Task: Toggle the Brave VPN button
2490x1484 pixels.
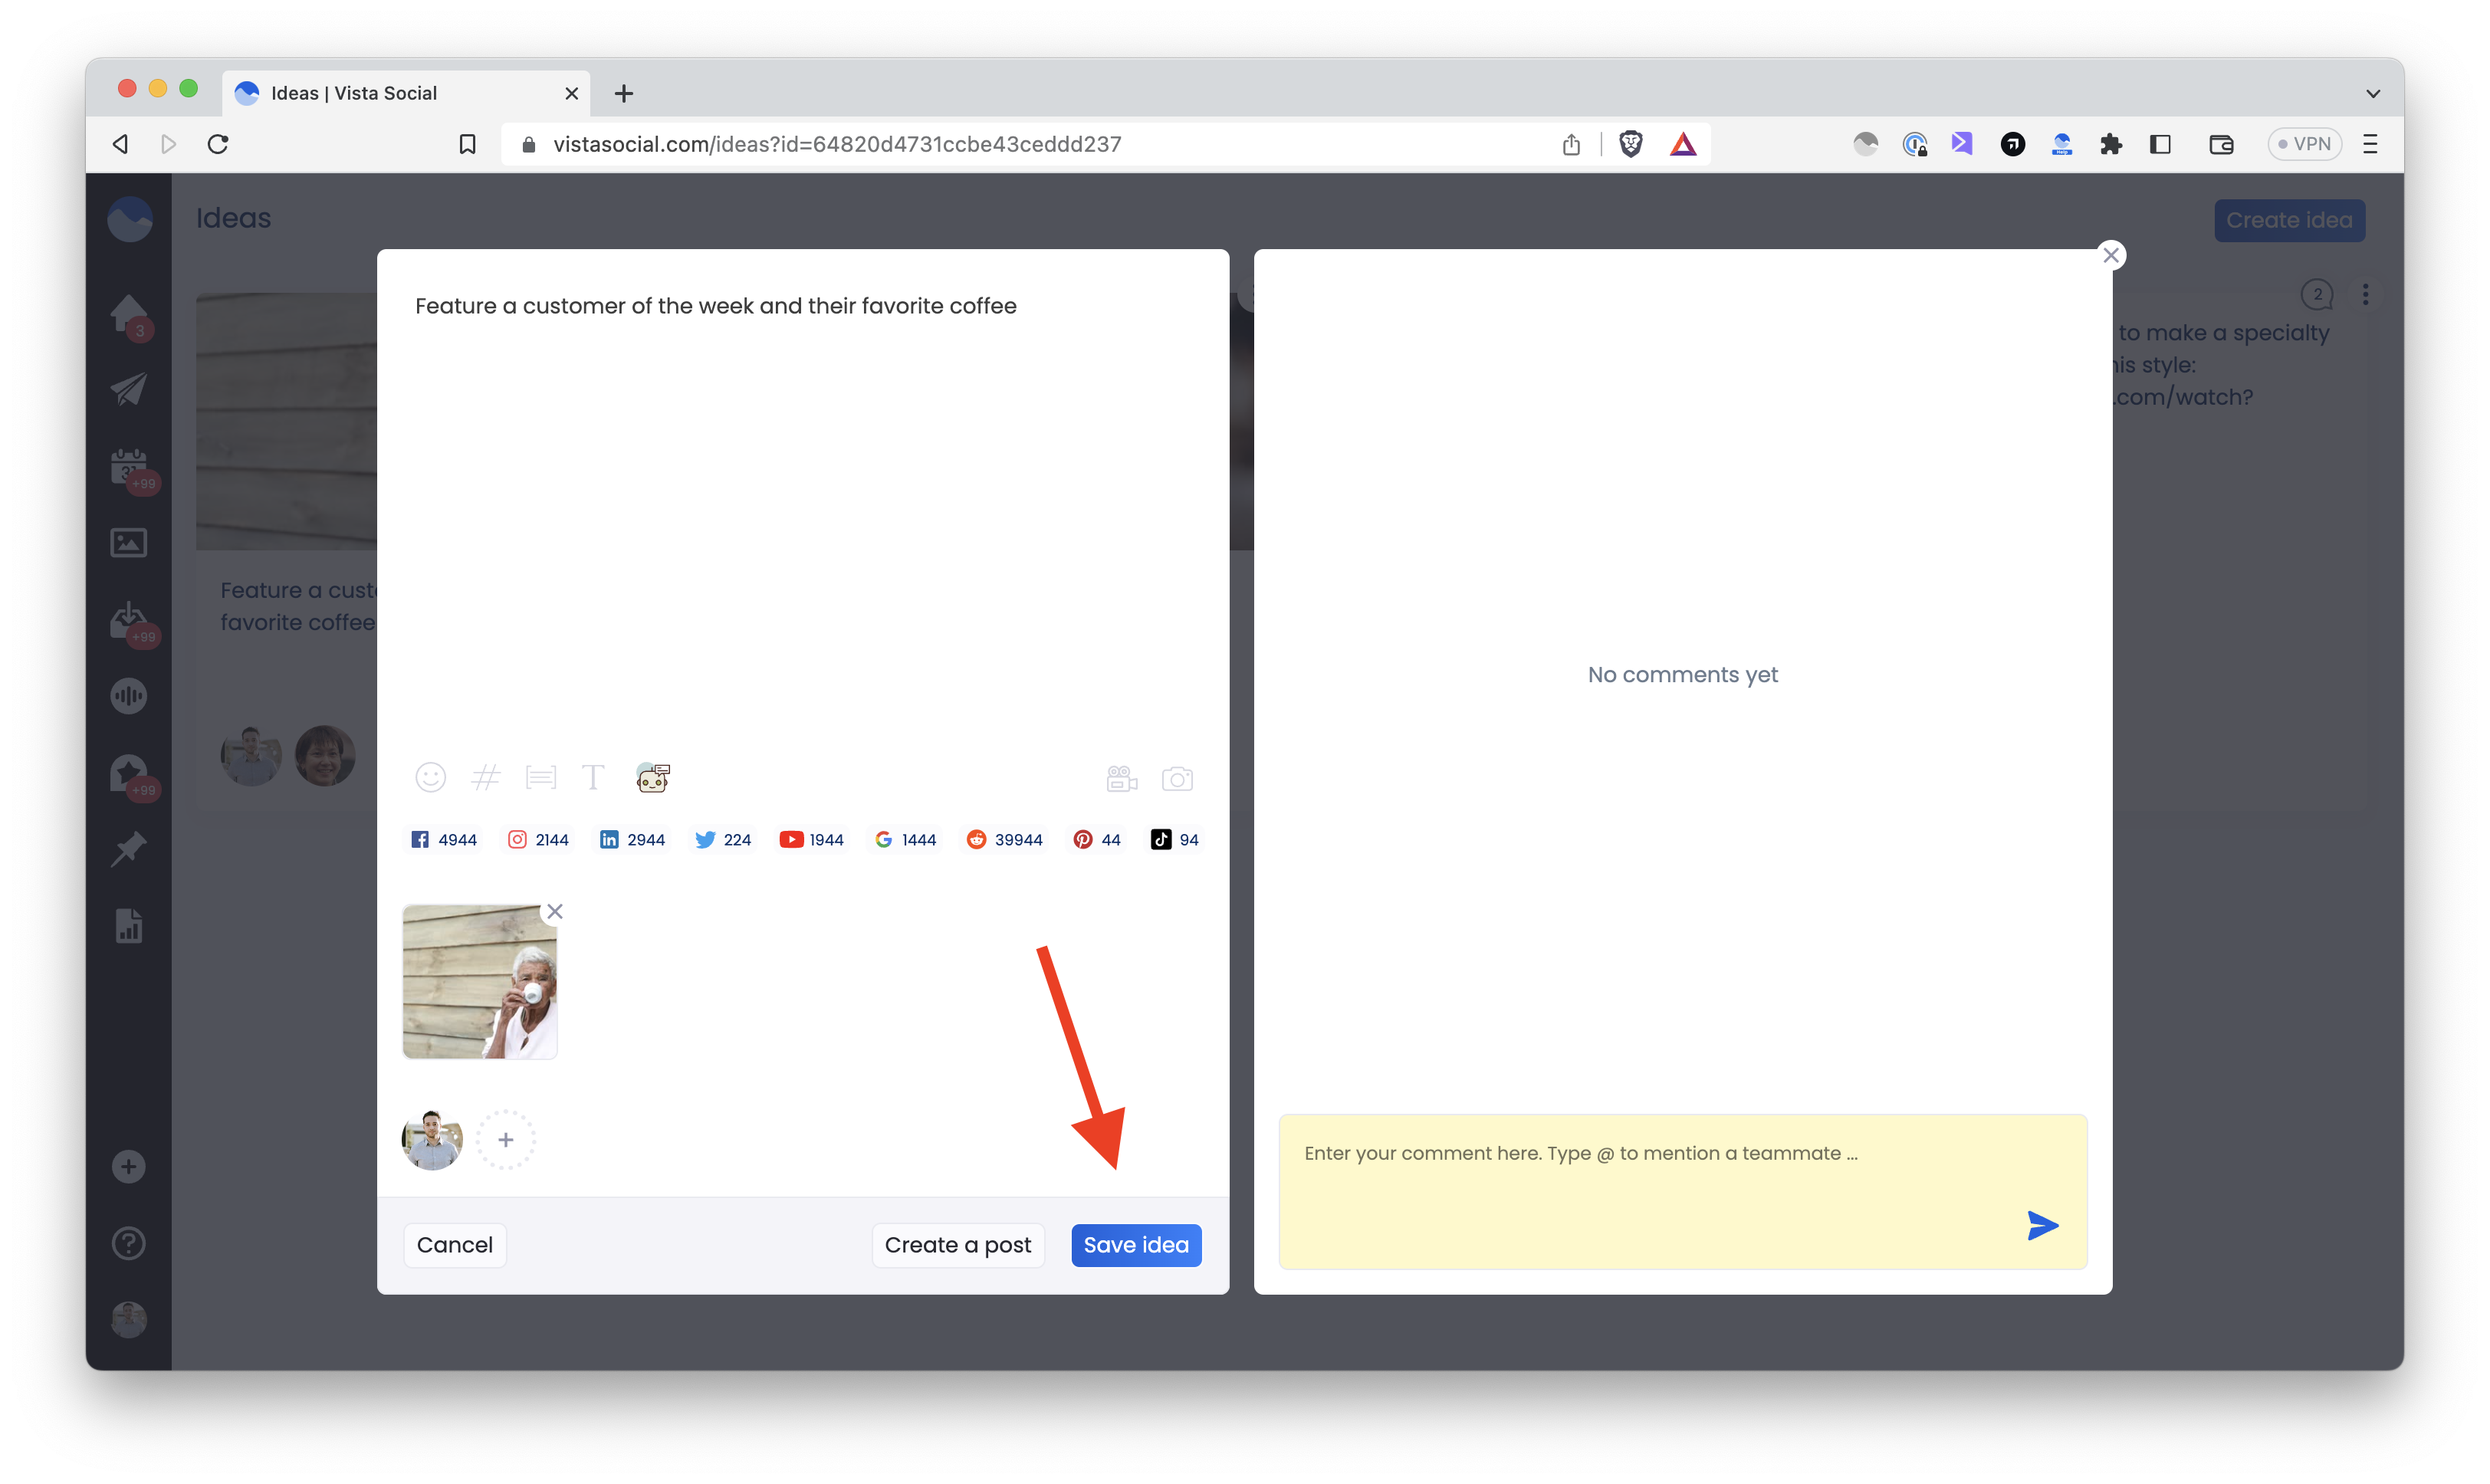Action: pyautogui.click(x=2304, y=144)
